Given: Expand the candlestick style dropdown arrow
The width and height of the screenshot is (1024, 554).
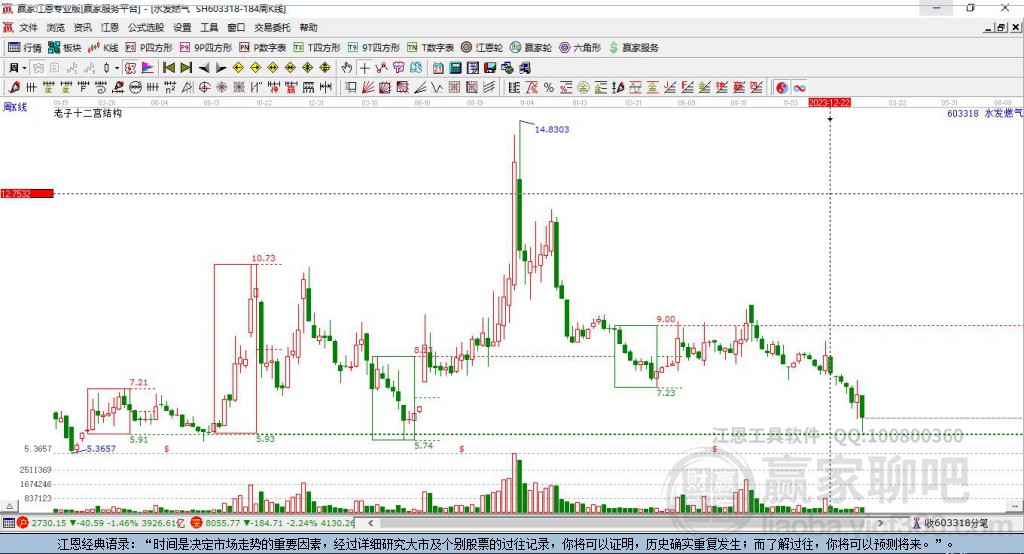Looking at the screenshot, I should [117, 68].
